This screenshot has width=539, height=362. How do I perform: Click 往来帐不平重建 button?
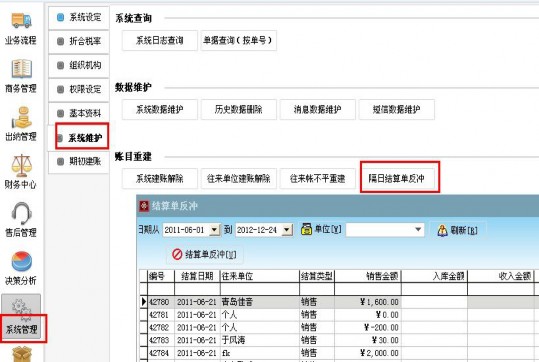pos(318,178)
